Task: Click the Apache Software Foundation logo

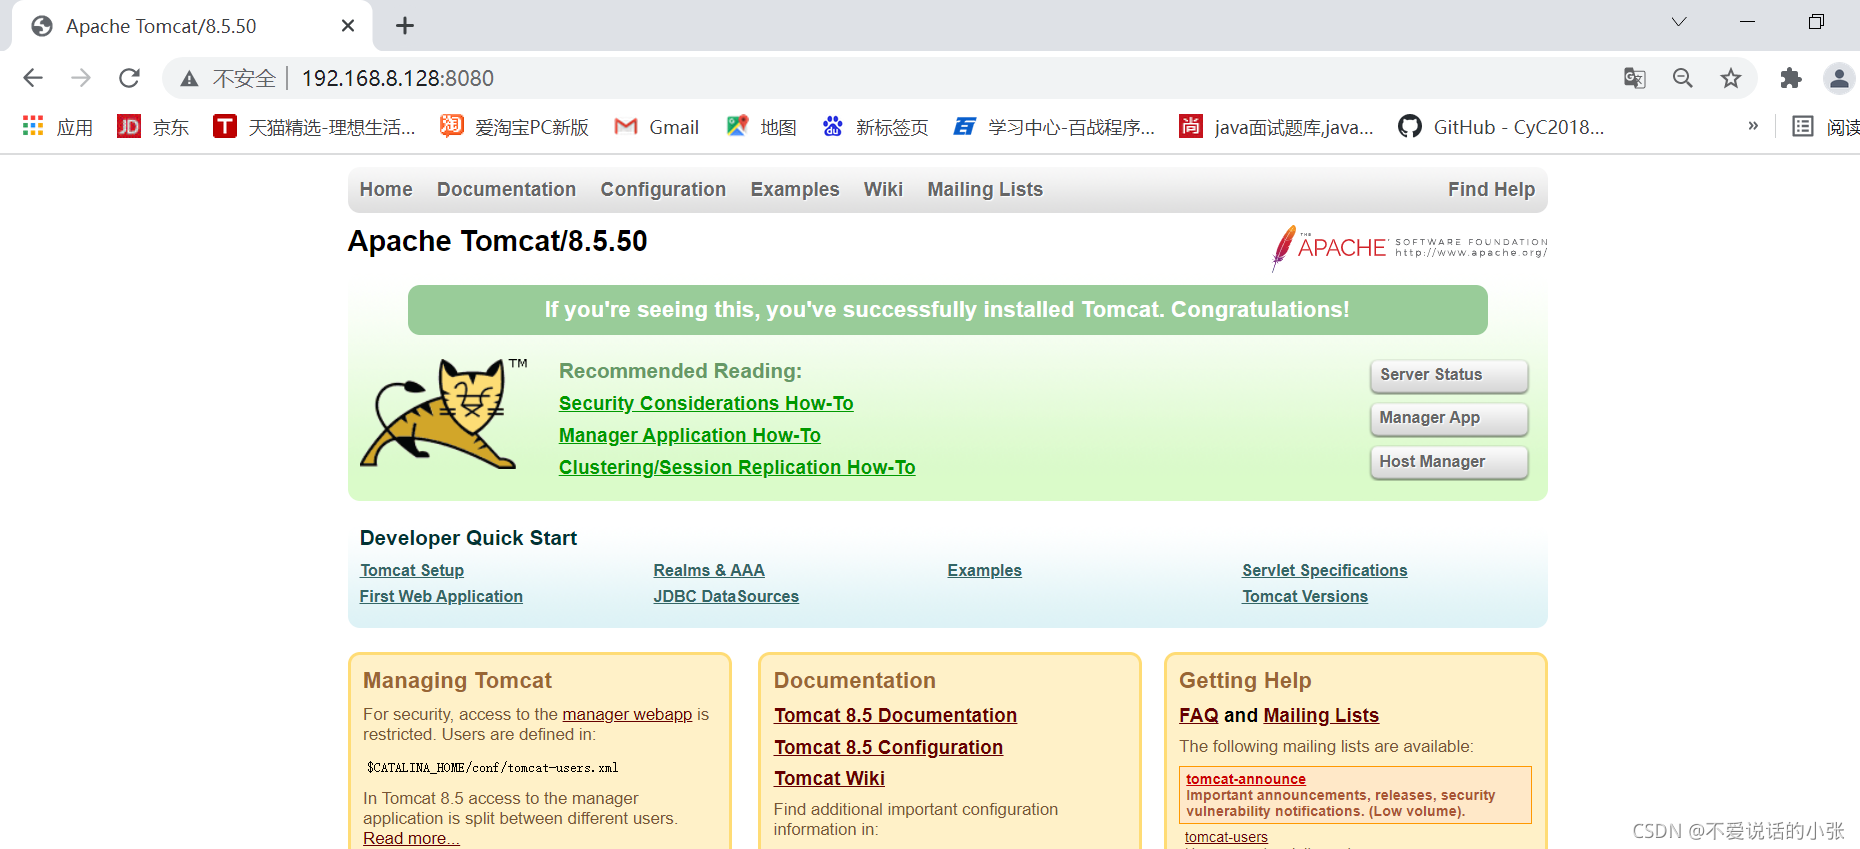Action: point(1409,248)
